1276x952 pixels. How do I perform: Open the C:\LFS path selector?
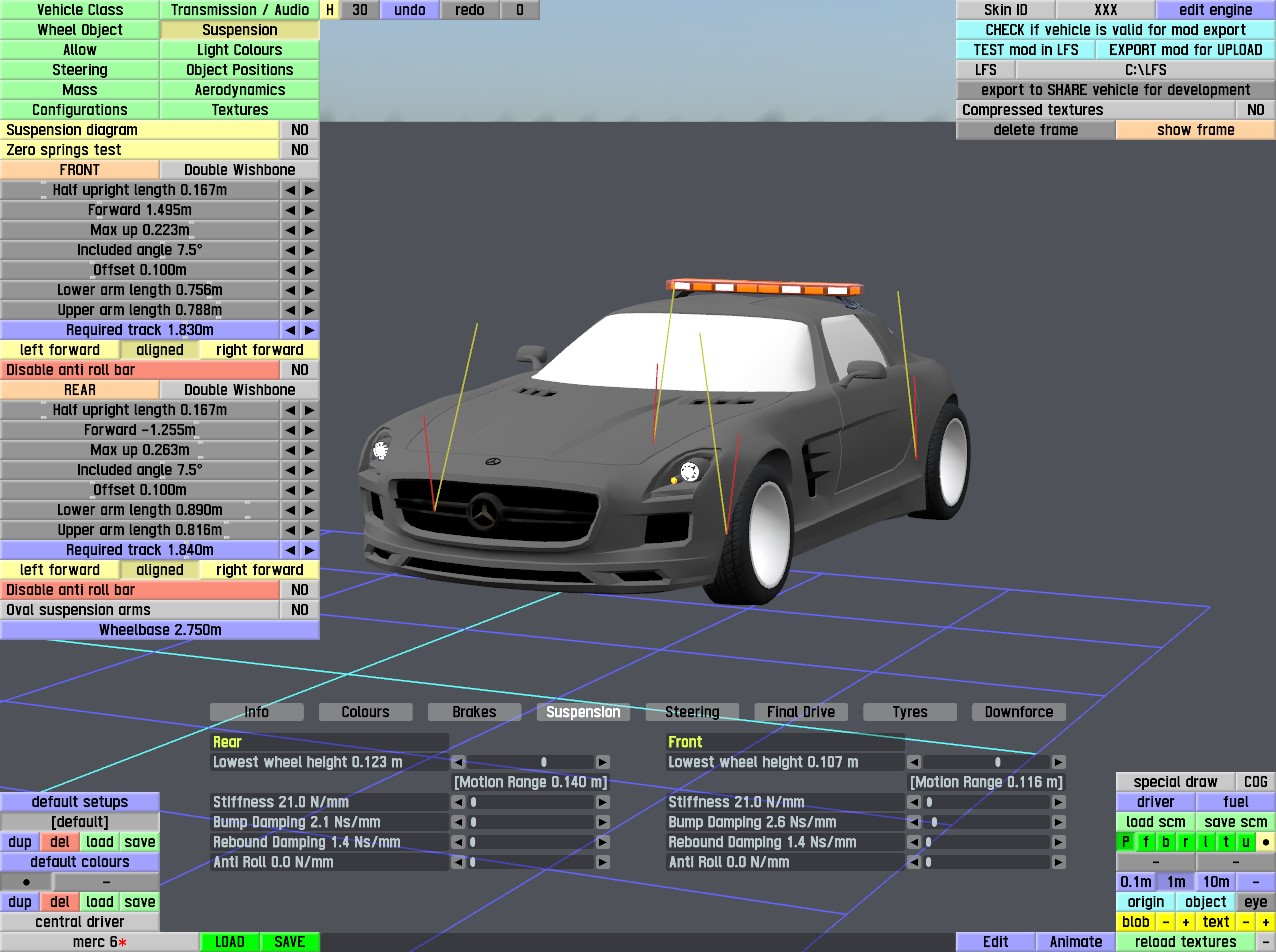(1145, 70)
